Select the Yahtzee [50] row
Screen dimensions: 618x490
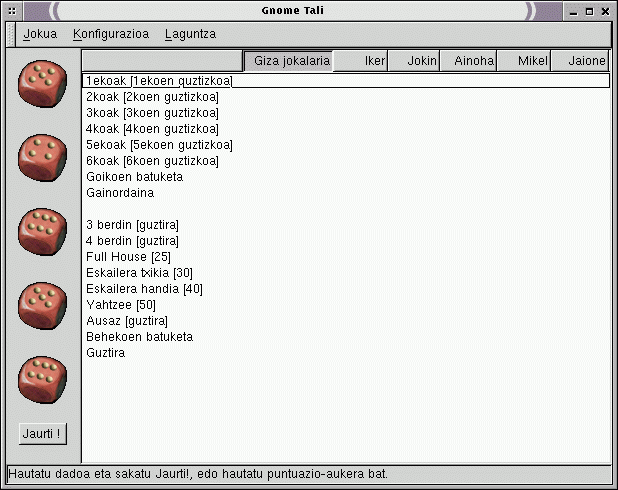(x=346, y=305)
